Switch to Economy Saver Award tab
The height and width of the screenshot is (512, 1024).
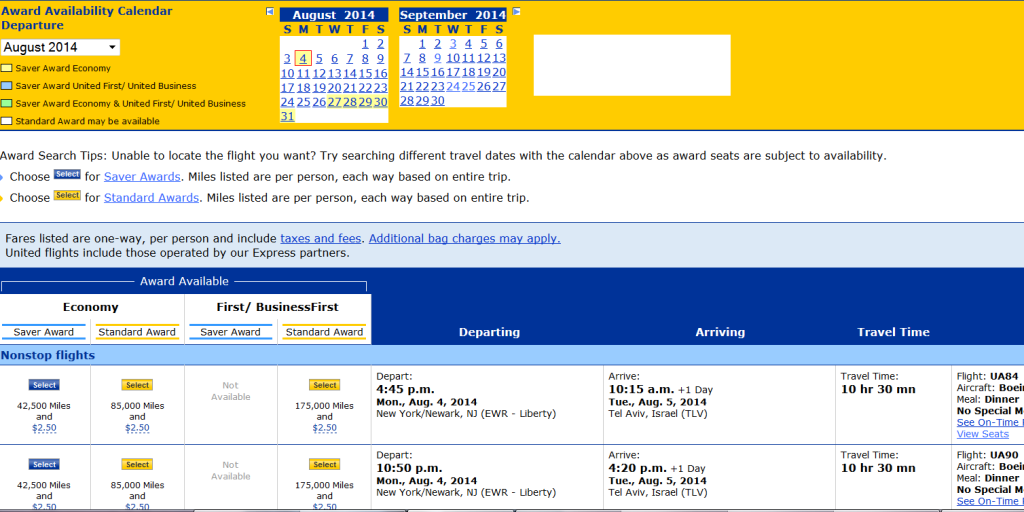[44, 332]
